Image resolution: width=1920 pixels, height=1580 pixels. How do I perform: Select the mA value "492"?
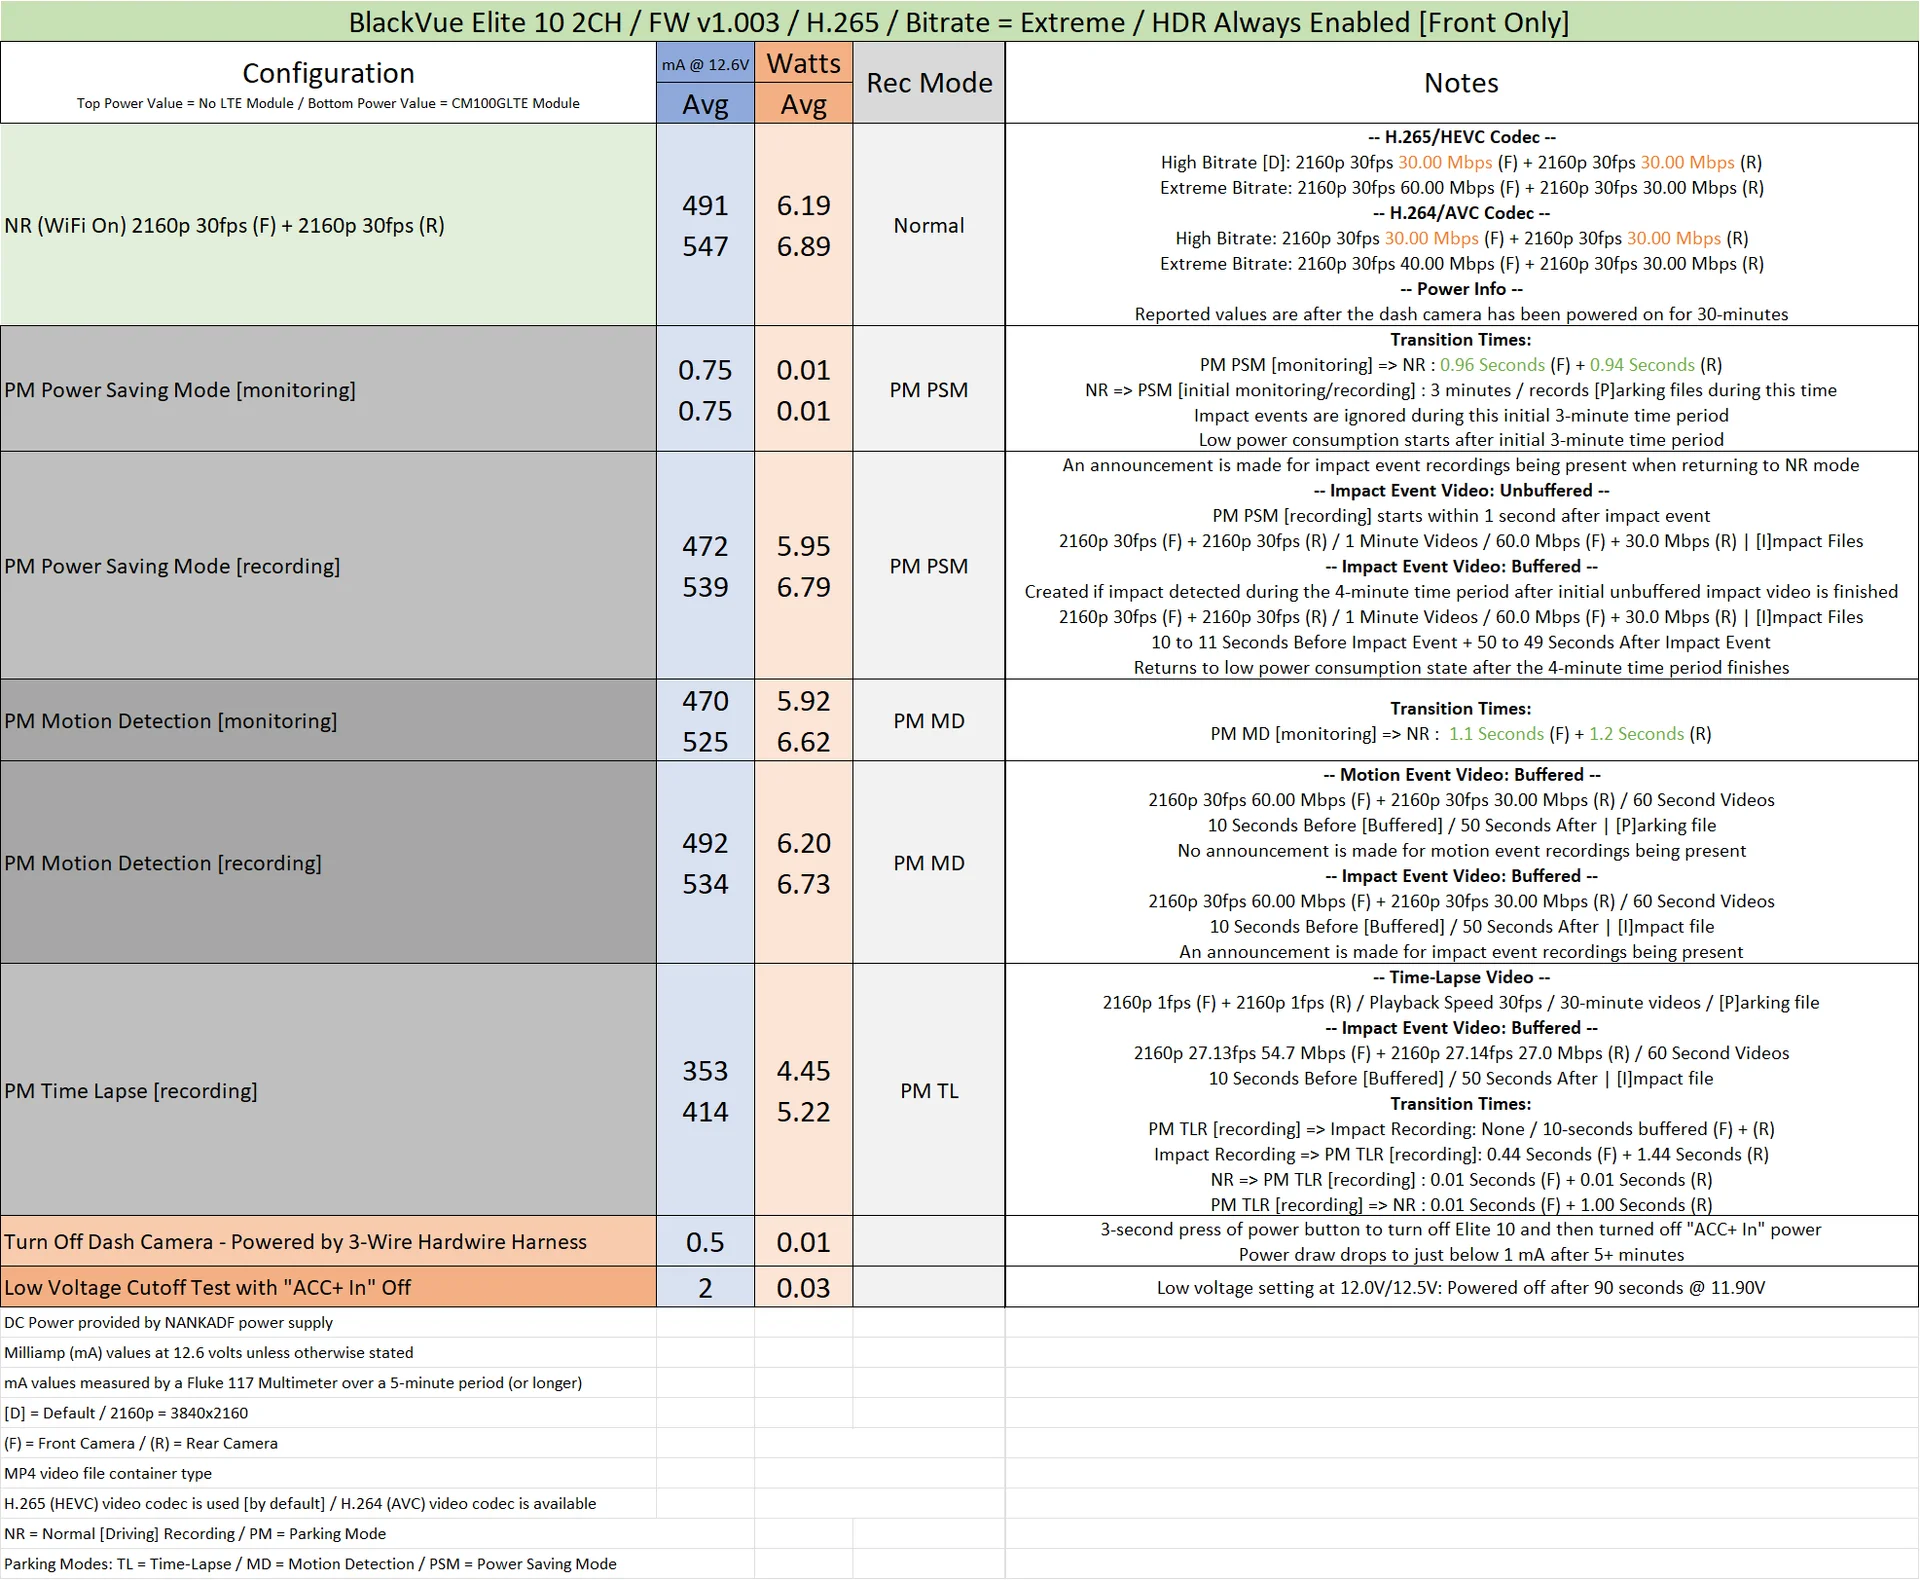[x=705, y=843]
